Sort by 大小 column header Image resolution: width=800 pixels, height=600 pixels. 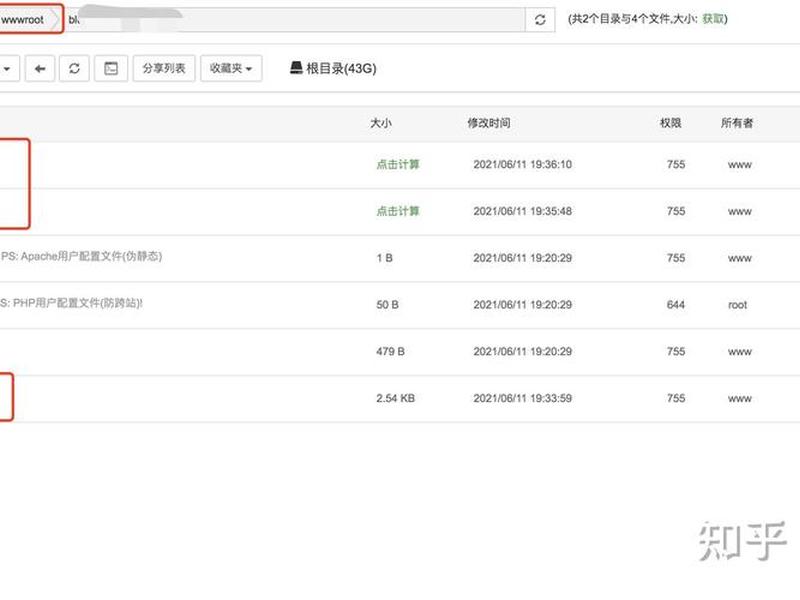(x=381, y=123)
